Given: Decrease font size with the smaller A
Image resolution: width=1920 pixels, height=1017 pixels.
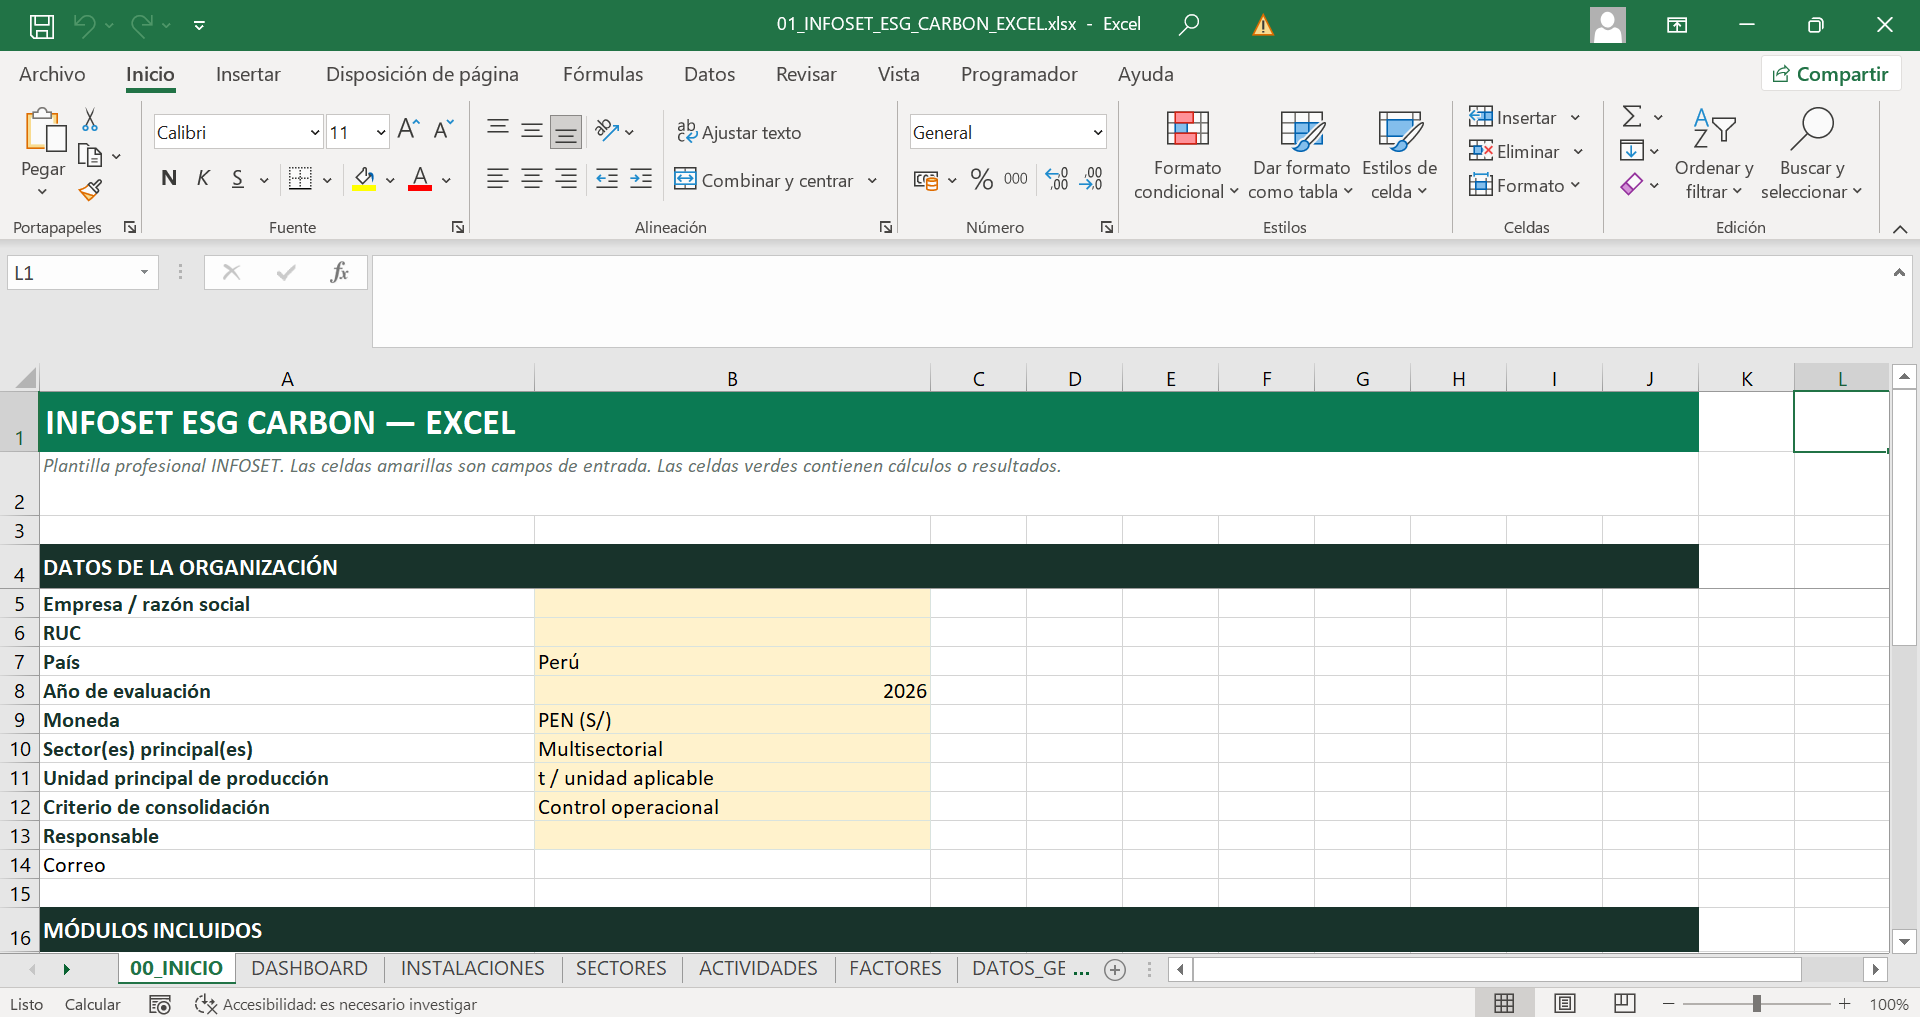Looking at the screenshot, I should point(444,129).
